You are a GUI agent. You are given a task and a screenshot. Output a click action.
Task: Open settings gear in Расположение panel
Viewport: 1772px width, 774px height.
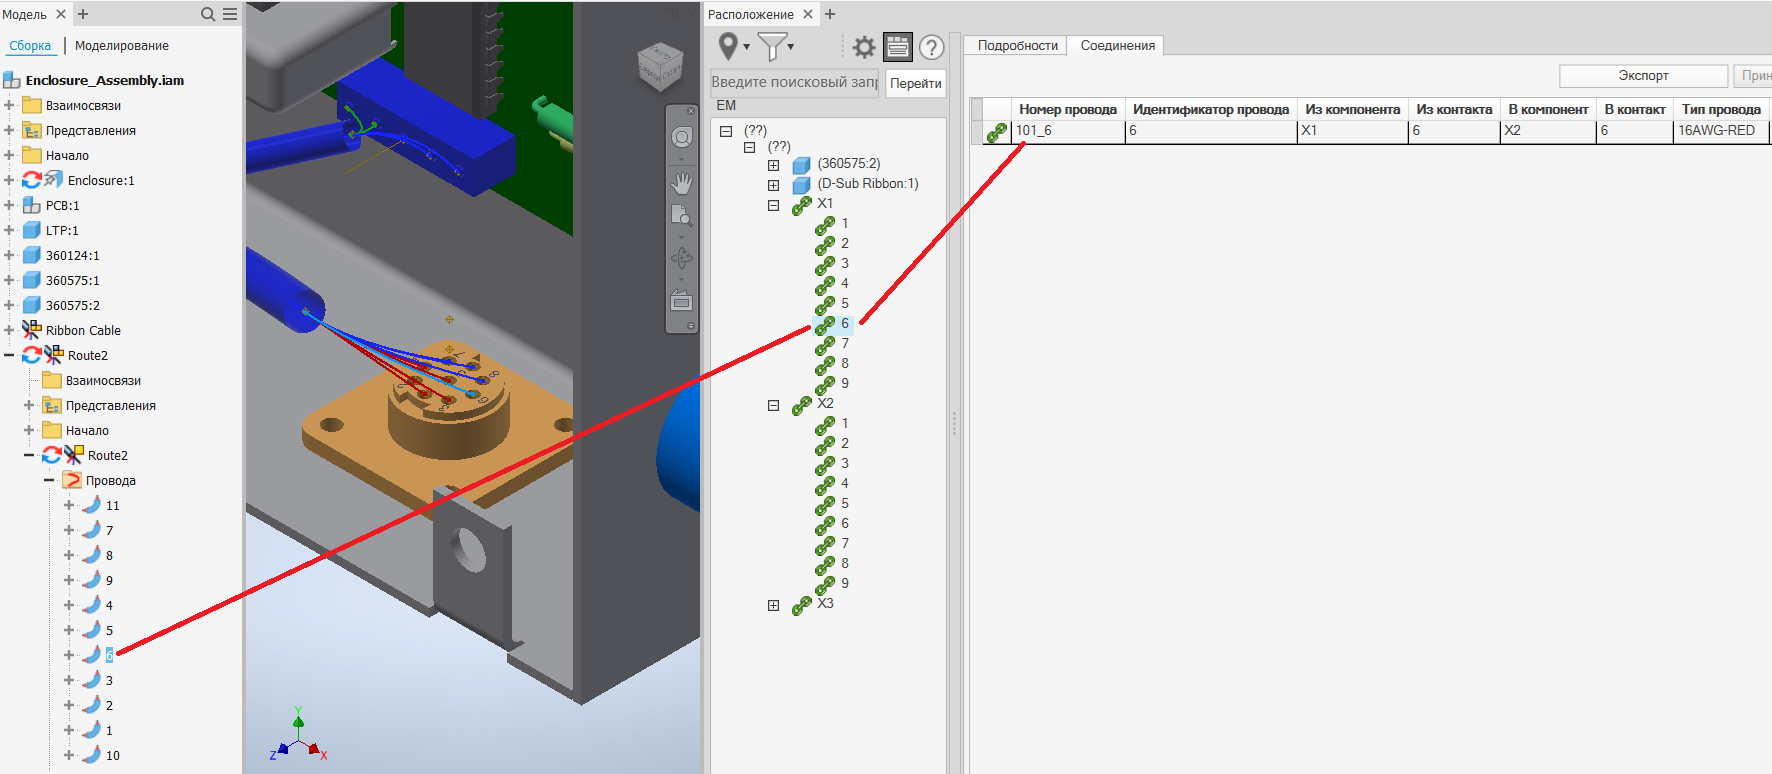[864, 47]
